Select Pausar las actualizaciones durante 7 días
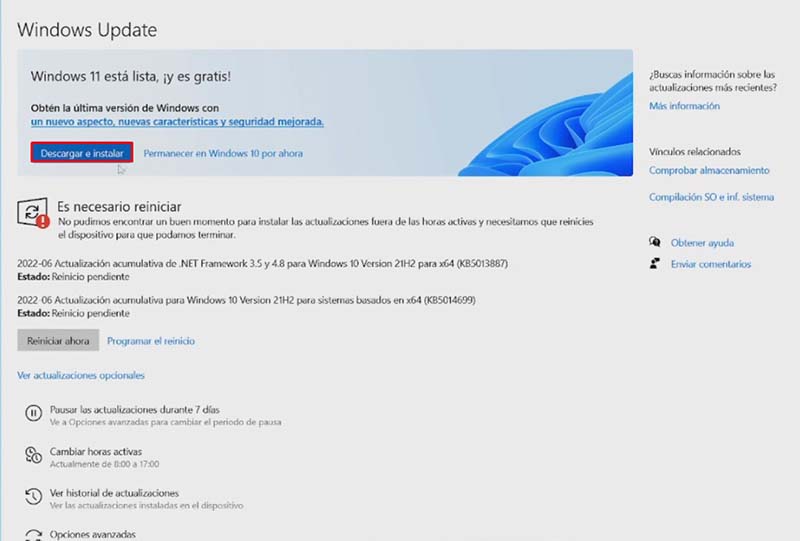The width and height of the screenshot is (800, 541). [x=135, y=409]
